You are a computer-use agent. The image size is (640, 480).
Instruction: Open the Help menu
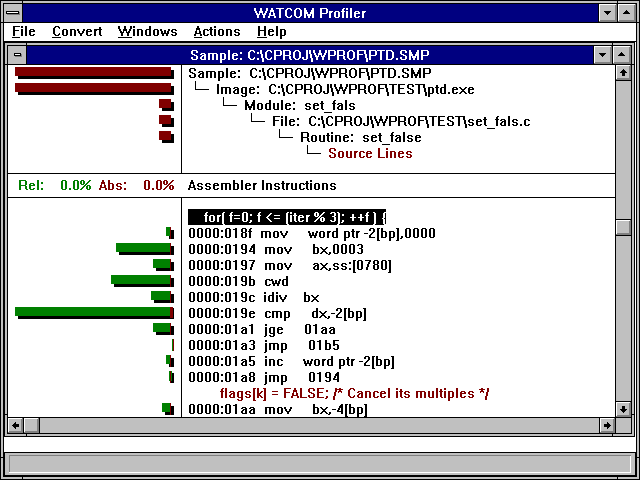[x=271, y=32]
